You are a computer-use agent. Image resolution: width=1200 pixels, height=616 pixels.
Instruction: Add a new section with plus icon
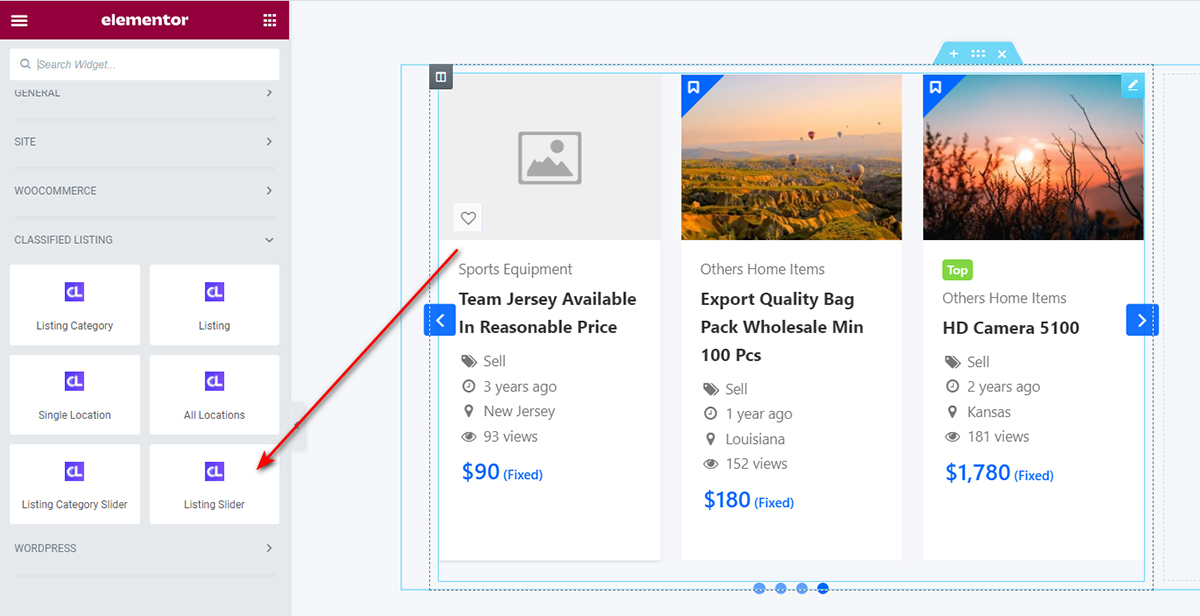click(954, 54)
